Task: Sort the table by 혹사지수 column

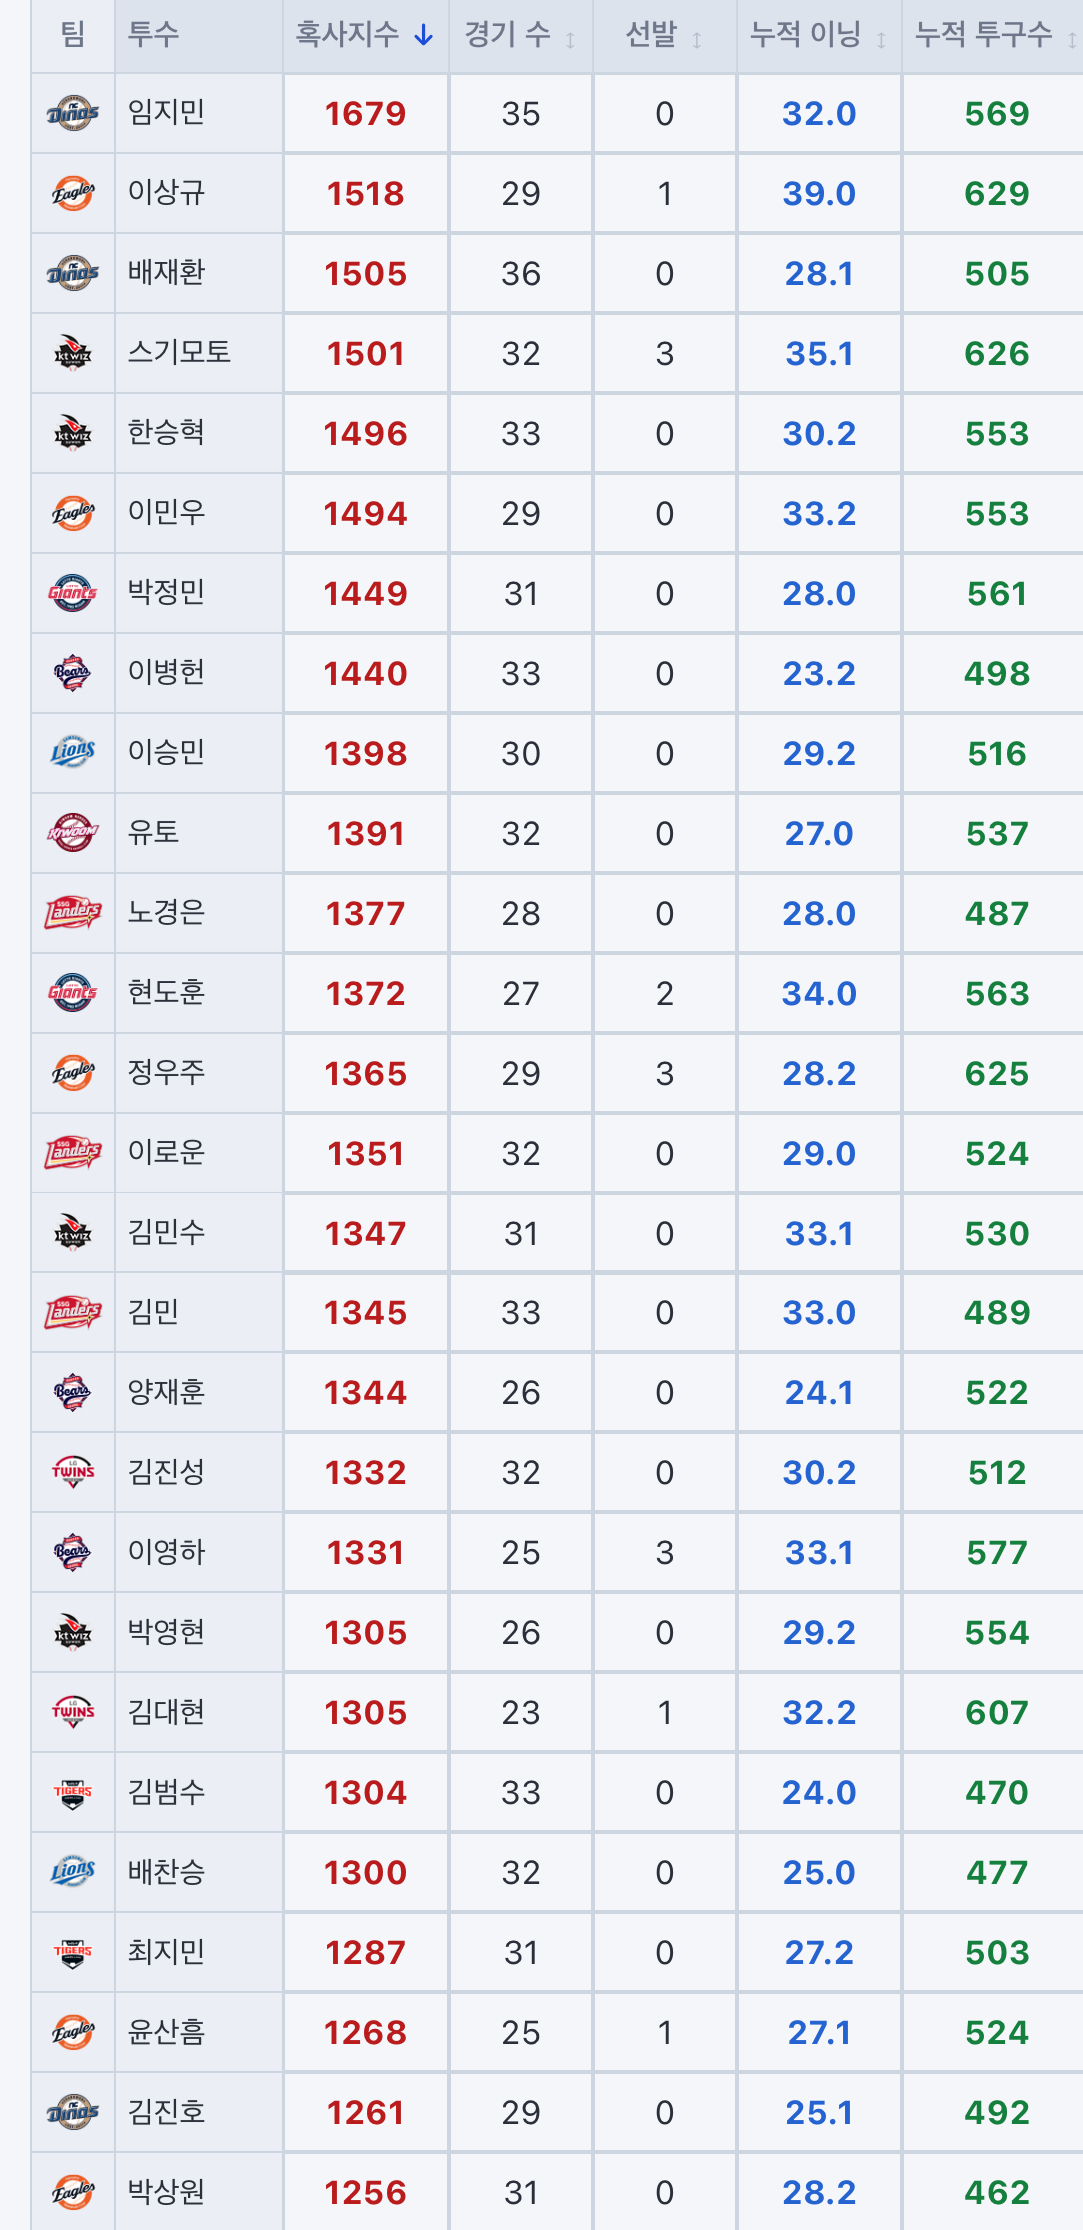Action: tap(365, 35)
